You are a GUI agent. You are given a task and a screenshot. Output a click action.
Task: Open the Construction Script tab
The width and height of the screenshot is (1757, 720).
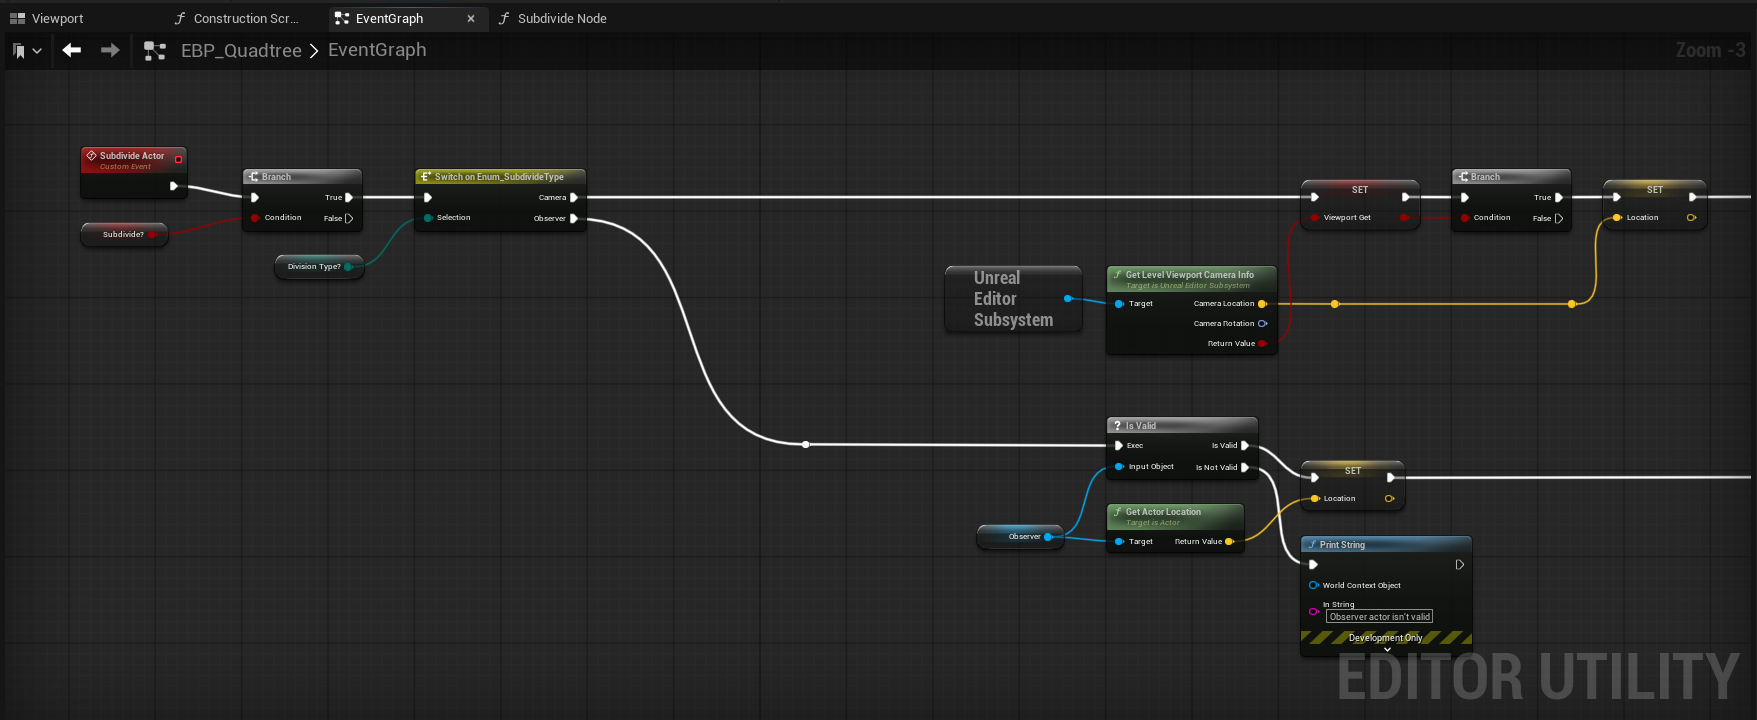236,18
